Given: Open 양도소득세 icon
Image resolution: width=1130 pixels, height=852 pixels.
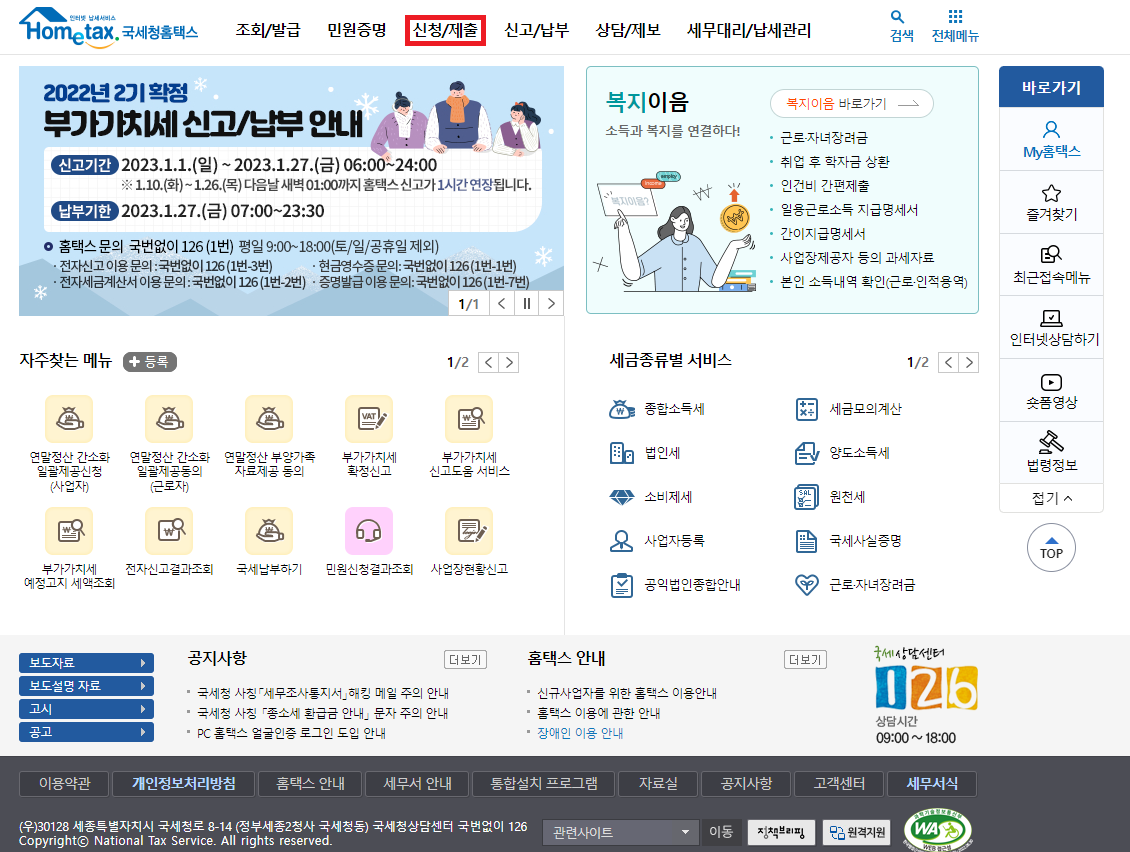Looking at the screenshot, I should pos(806,453).
